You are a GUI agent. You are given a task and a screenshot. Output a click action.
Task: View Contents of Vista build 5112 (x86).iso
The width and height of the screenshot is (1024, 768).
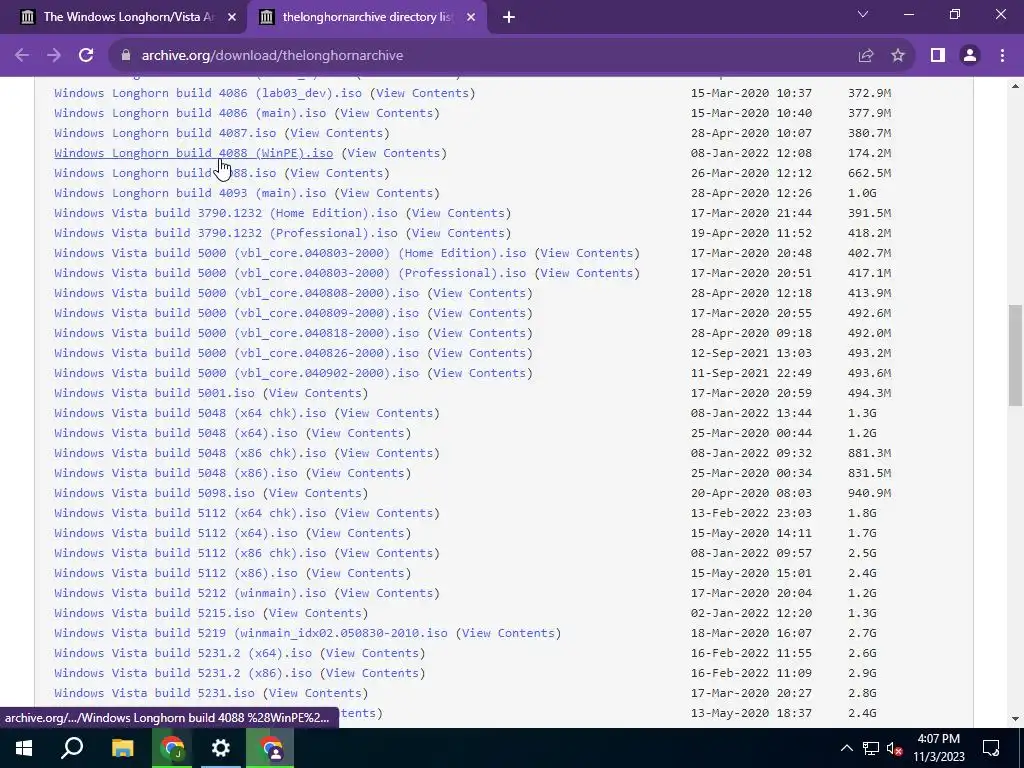click(358, 573)
